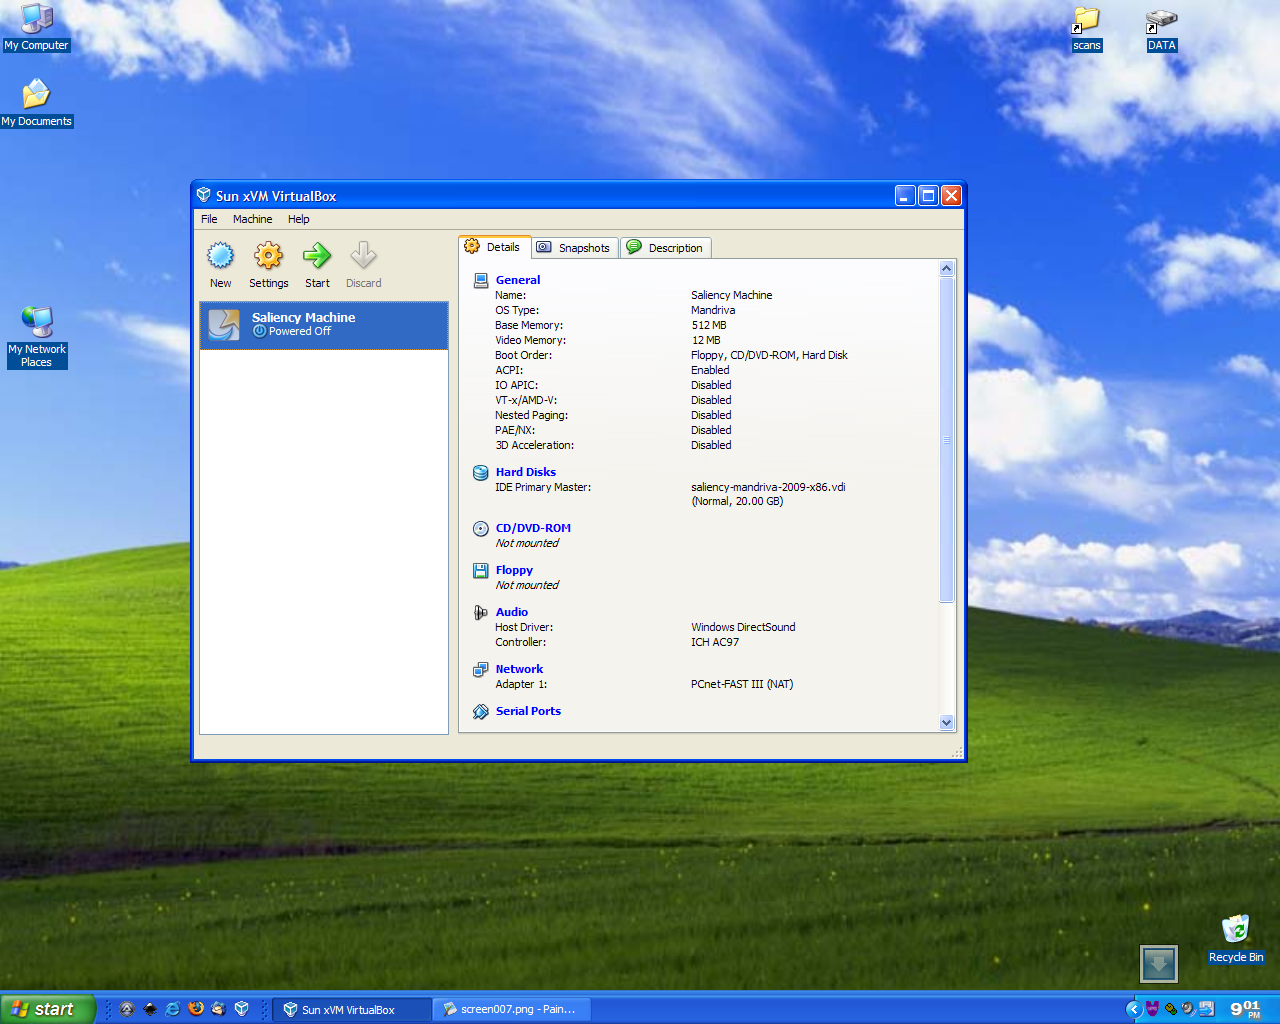Activate Sun xVM VirtualBox taskbar button

click(x=352, y=1009)
